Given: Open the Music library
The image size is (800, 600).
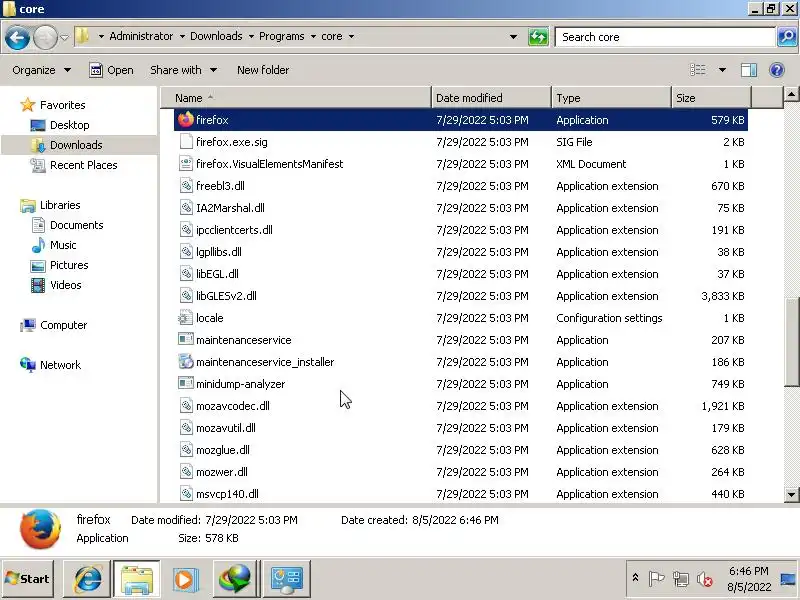Looking at the screenshot, I should [x=63, y=245].
